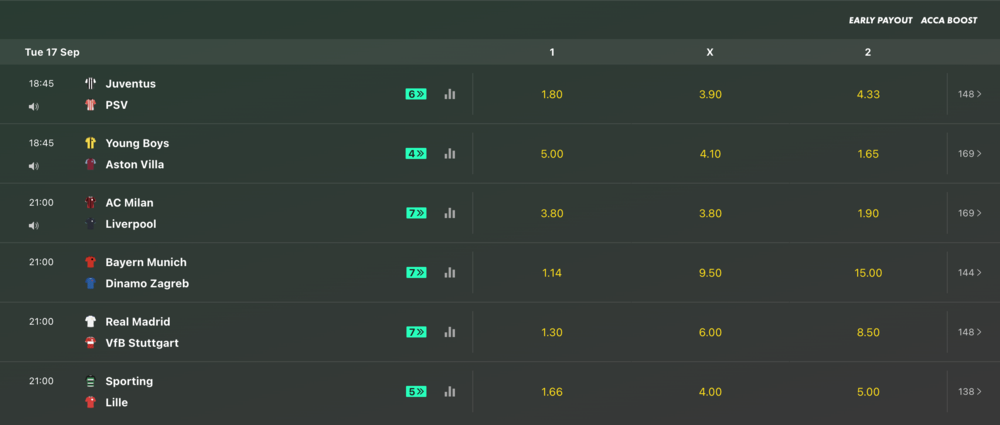The width and height of the screenshot is (1000, 425).
Task: Click the stats bars icon for Sporting vs Lille
Action: pos(450,392)
